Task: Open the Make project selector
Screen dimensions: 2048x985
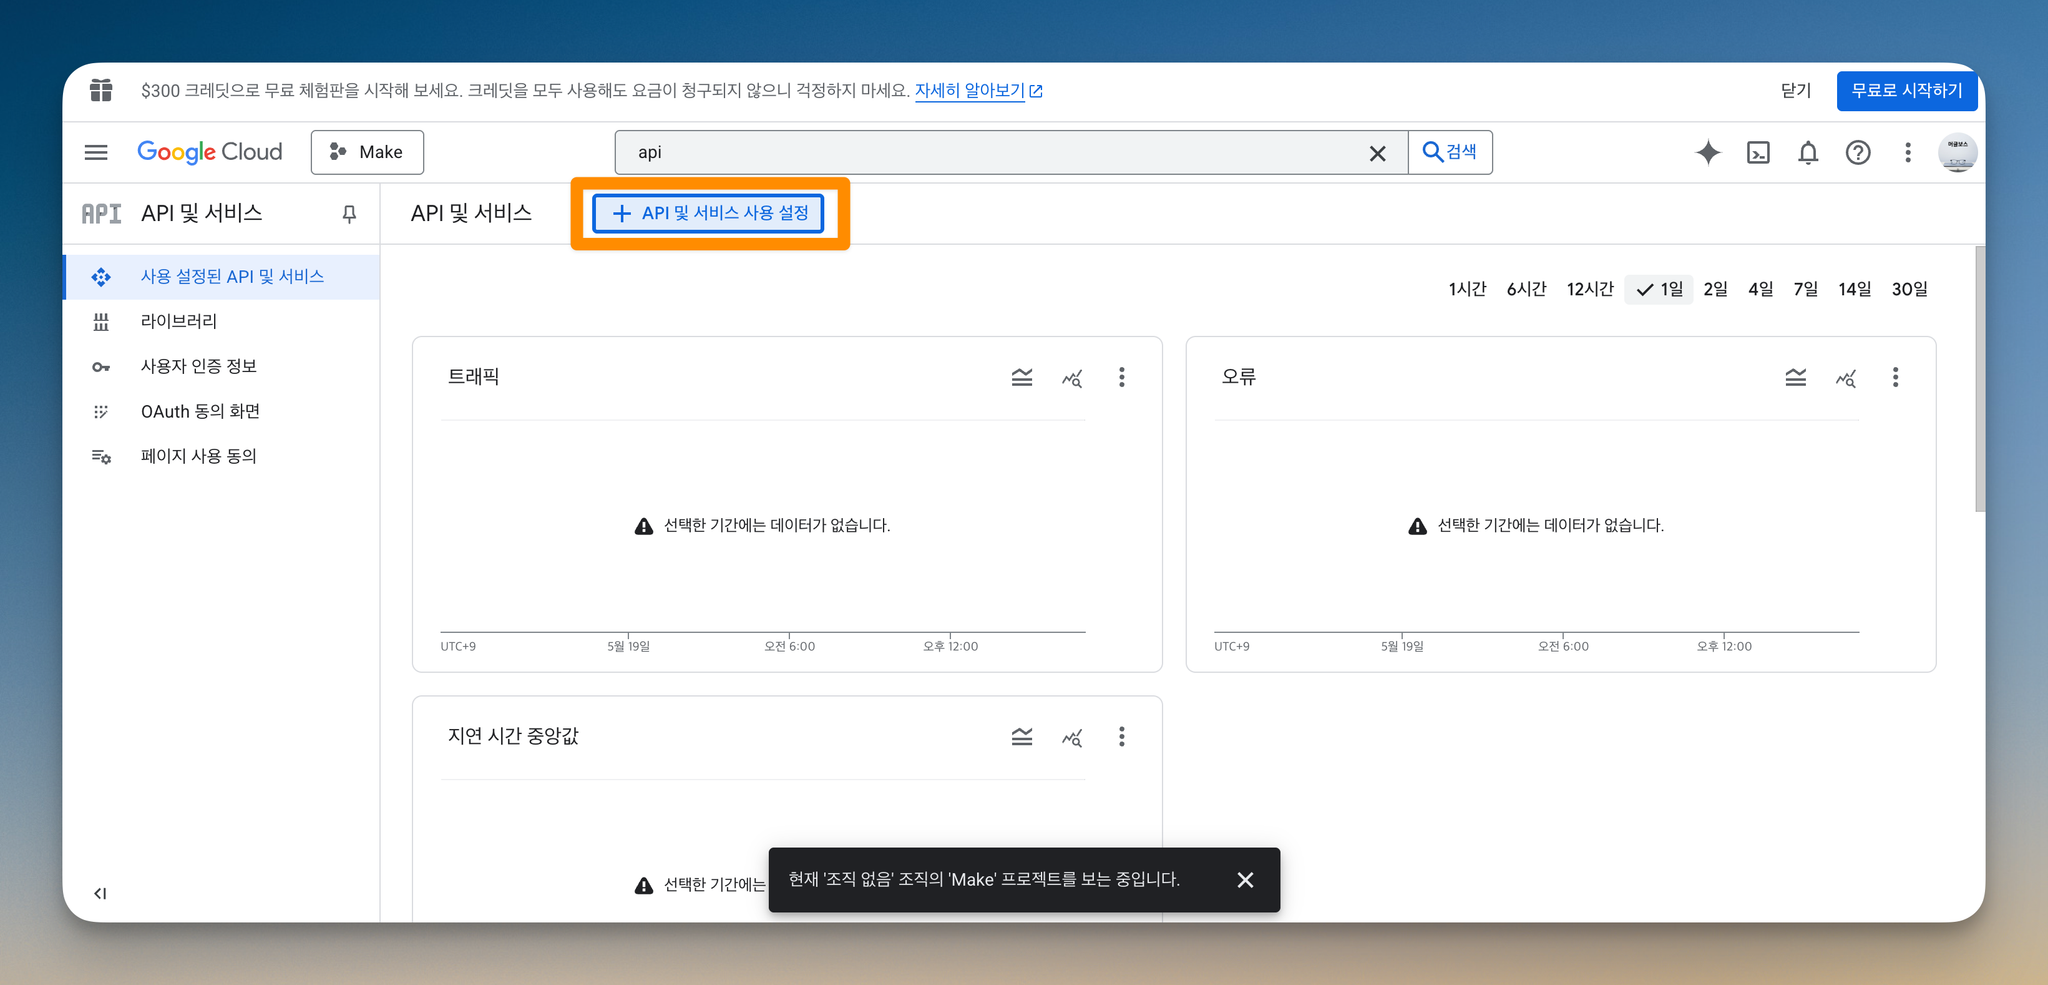Action: pos(367,152)
